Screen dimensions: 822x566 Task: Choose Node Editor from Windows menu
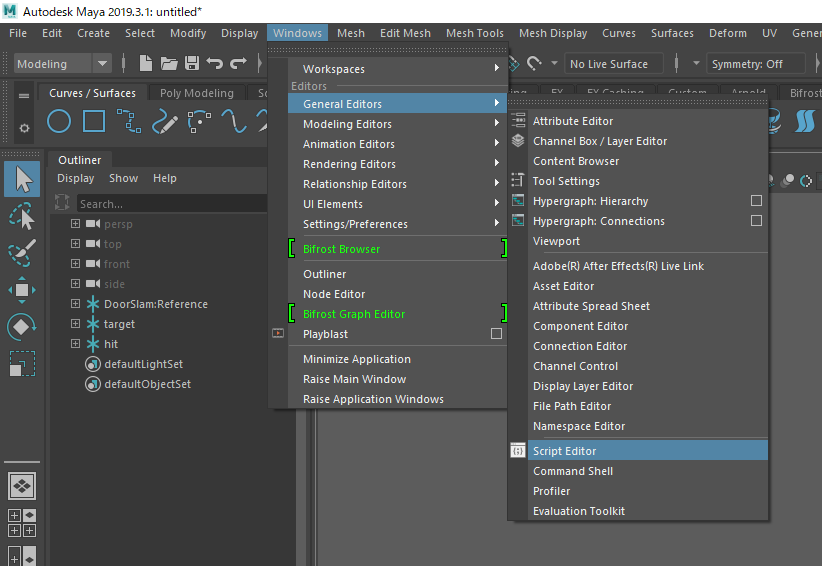coord(398,294)
